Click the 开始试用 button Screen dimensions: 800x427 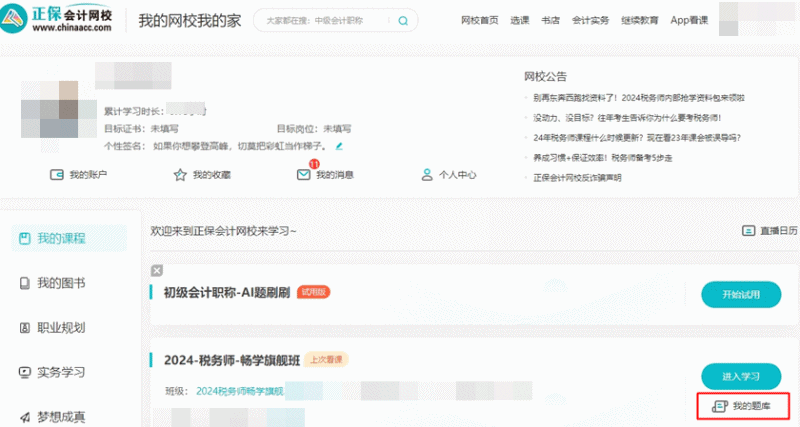click(x=741, y=294)
